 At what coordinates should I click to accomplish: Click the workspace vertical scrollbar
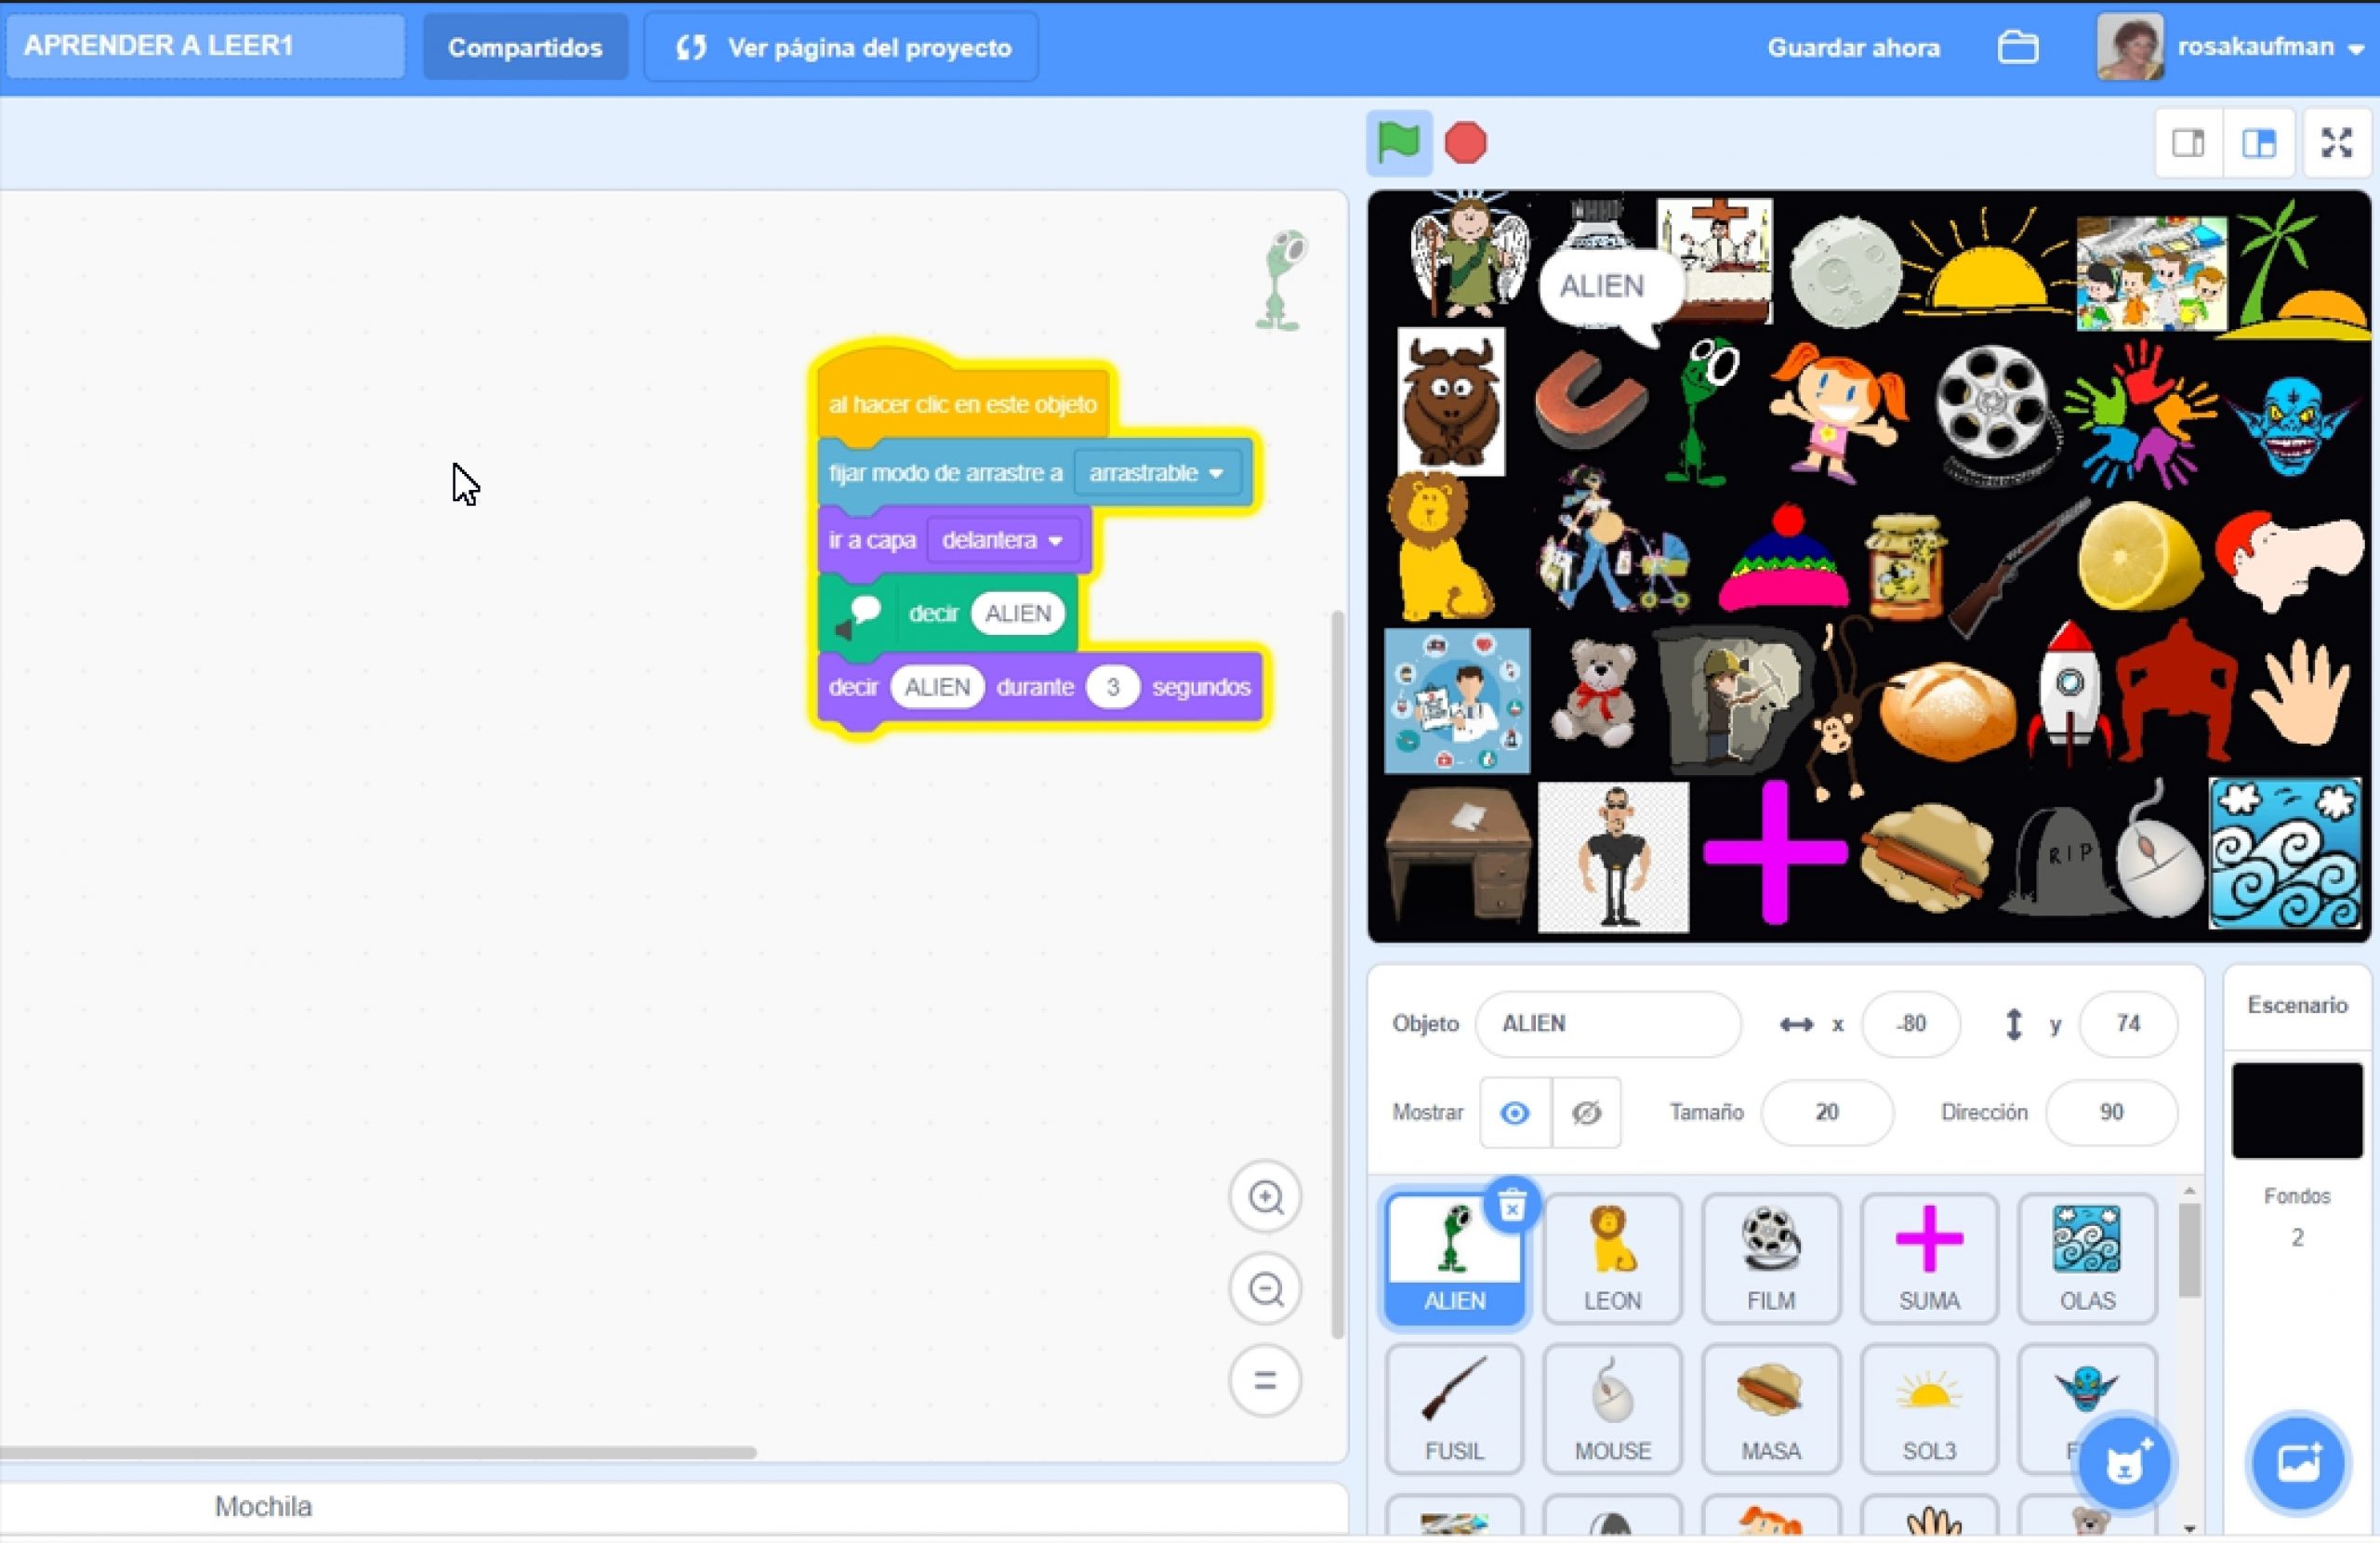point(1337,975)
